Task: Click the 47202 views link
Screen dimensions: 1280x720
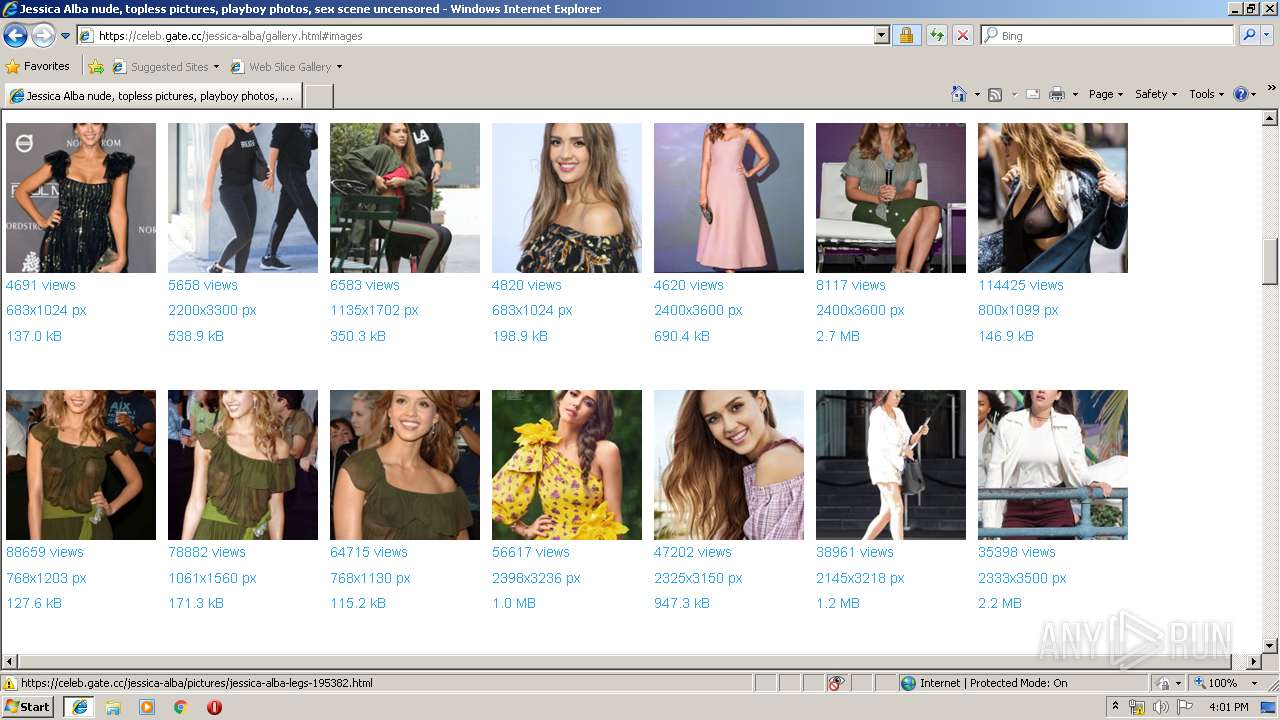Action: 693,552
